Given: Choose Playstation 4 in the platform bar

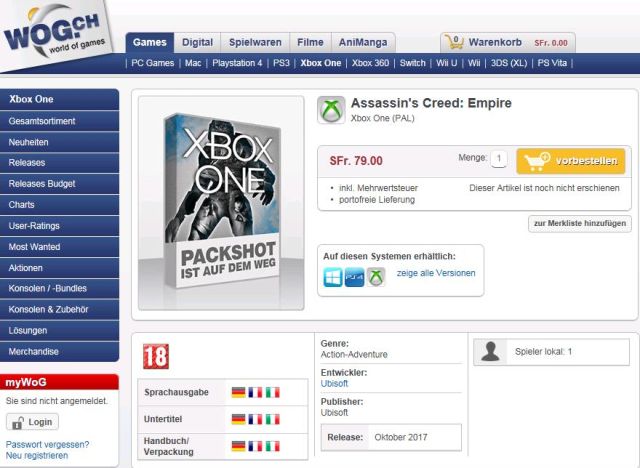Looking at the screenshot, I should [237, 63].
